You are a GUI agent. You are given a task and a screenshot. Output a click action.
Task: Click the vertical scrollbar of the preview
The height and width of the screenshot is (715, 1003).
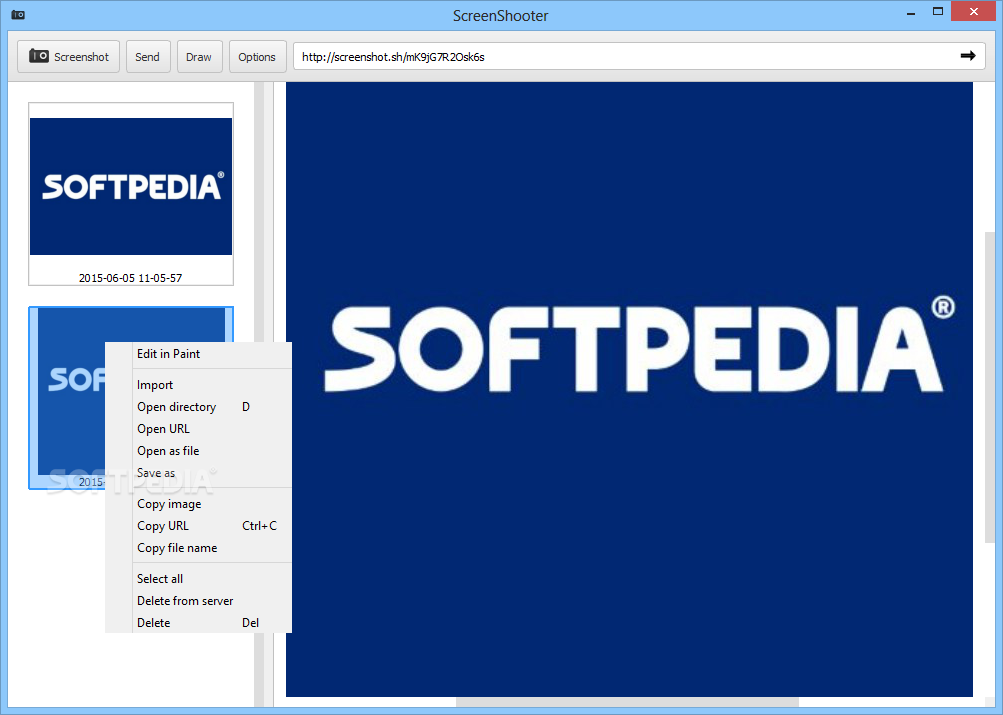tap(990, 387)
